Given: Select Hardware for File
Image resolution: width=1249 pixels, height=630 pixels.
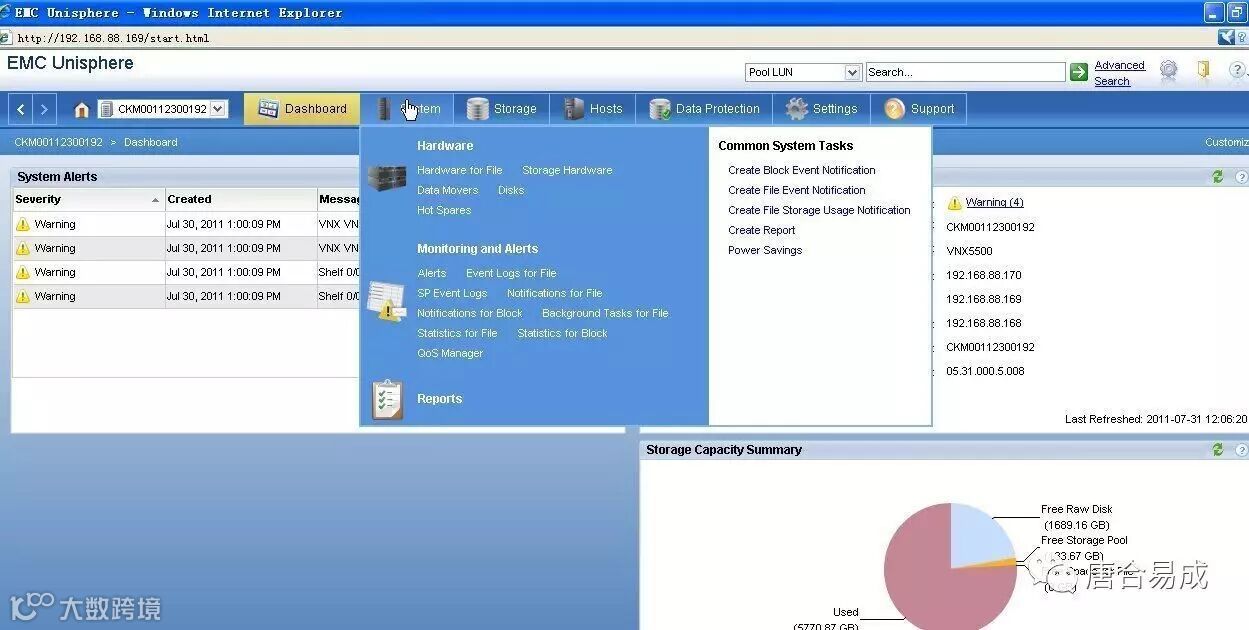Looking at the screenshot, I should pos(459,170).
